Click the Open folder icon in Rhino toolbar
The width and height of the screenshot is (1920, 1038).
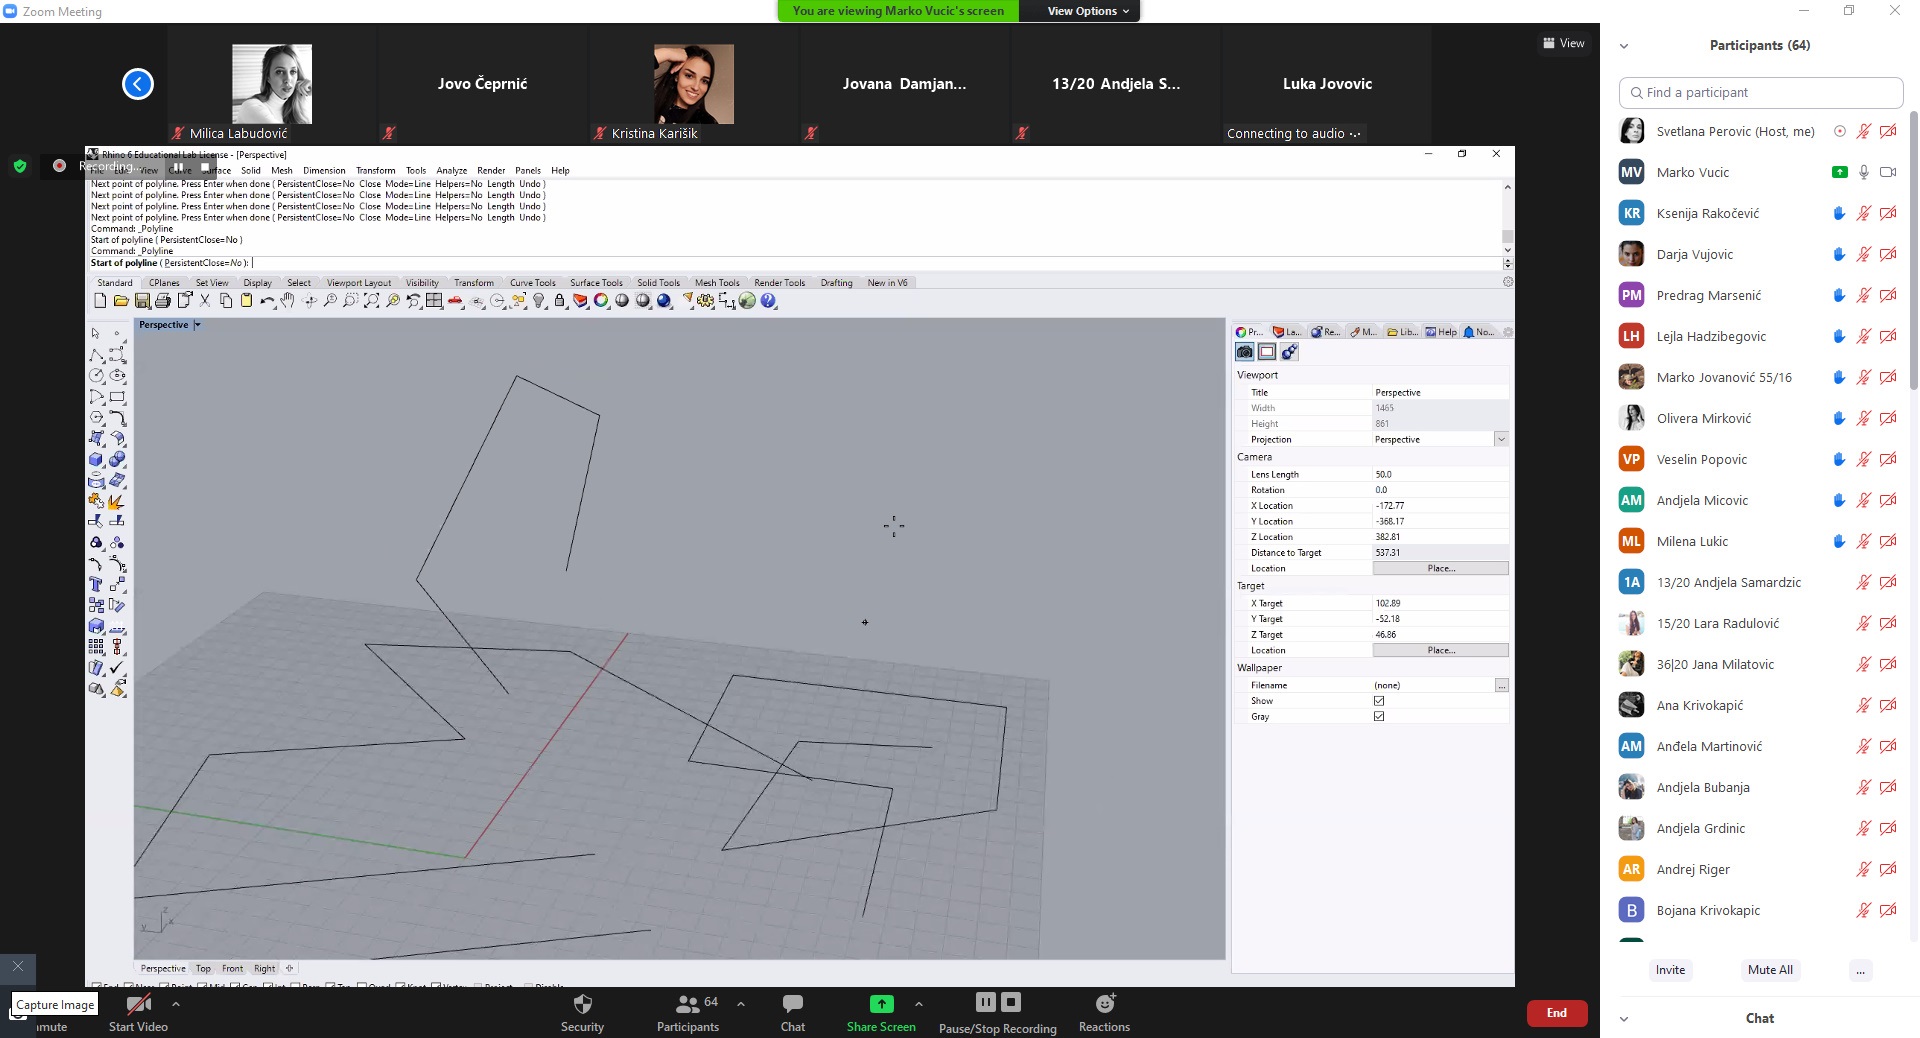[x=121, y=301]
